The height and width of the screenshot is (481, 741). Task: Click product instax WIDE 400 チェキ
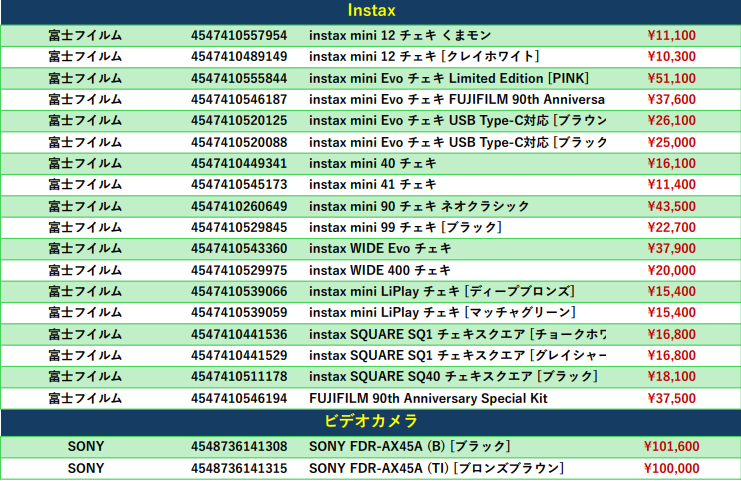(x=380, y=270)
